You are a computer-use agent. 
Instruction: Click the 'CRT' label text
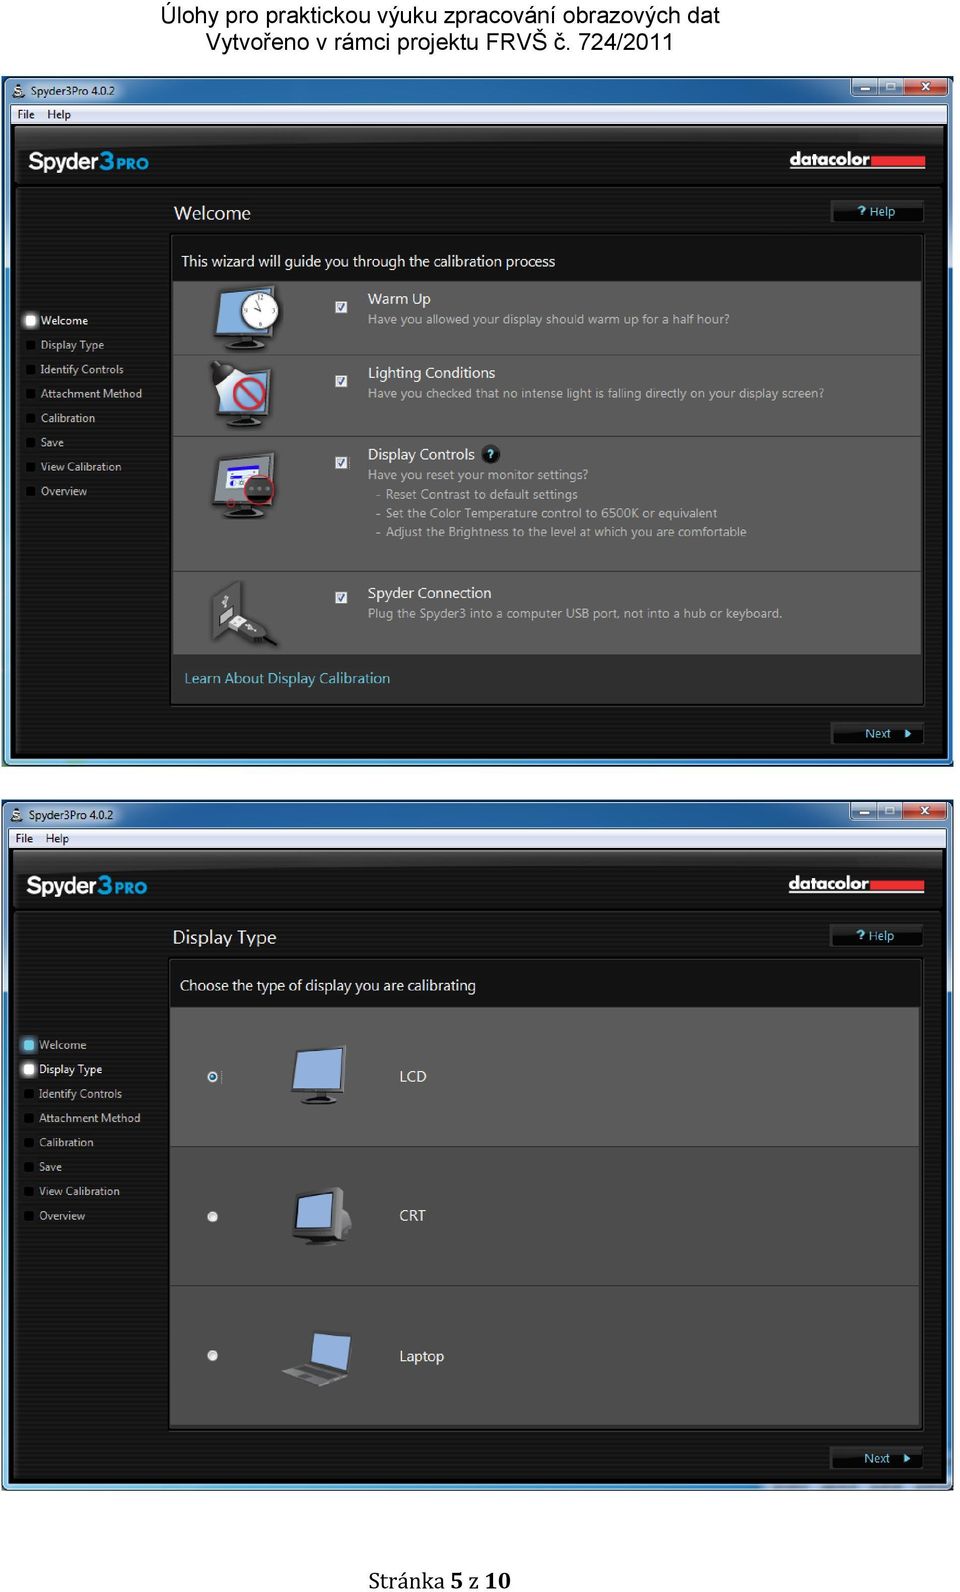(x=412, y=1216)
